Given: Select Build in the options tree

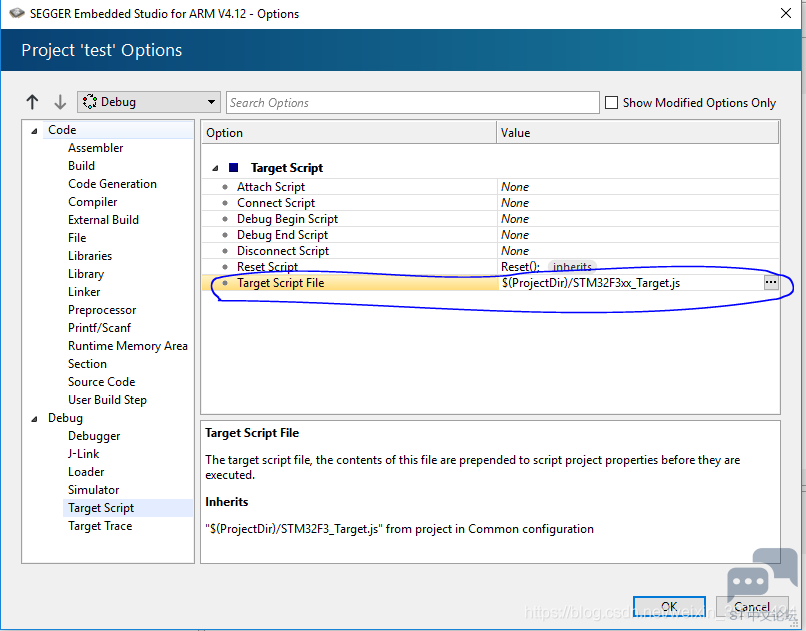Looking at the screenshot, I should coord(81,166).
